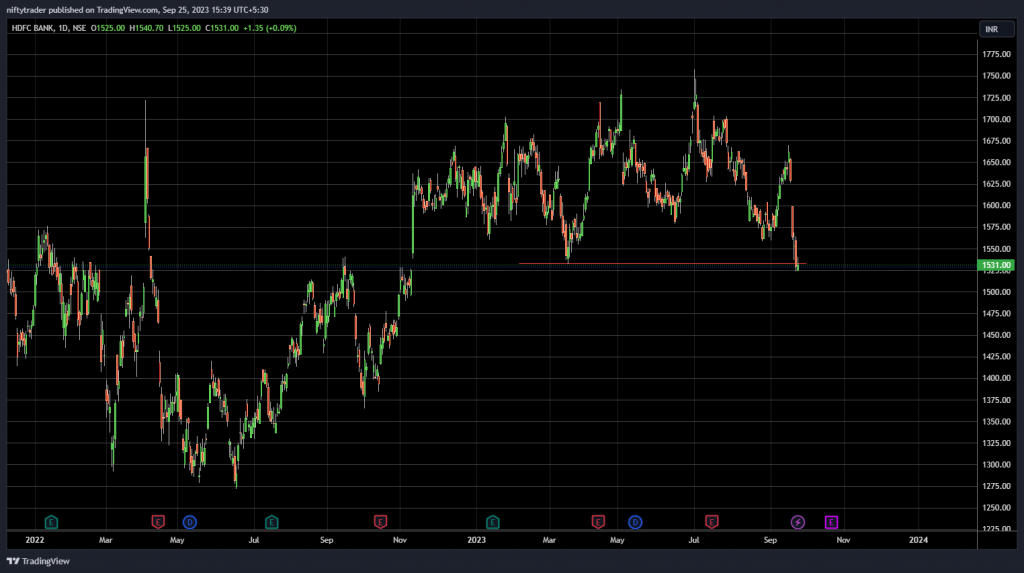Click the 1650.00 price axis label
The height and width of the screenshot is (573, 1024).
click(x=997, y=162)
